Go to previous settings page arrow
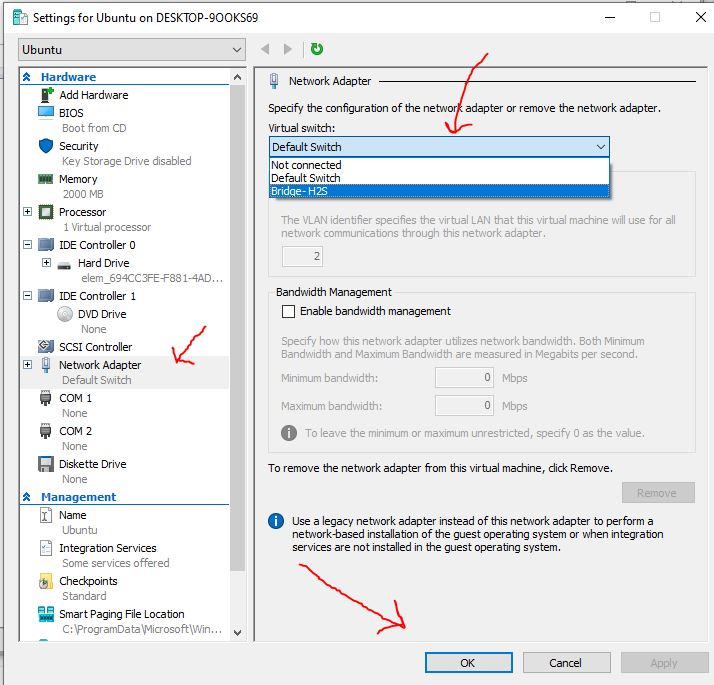 click(x=265, y=49)
